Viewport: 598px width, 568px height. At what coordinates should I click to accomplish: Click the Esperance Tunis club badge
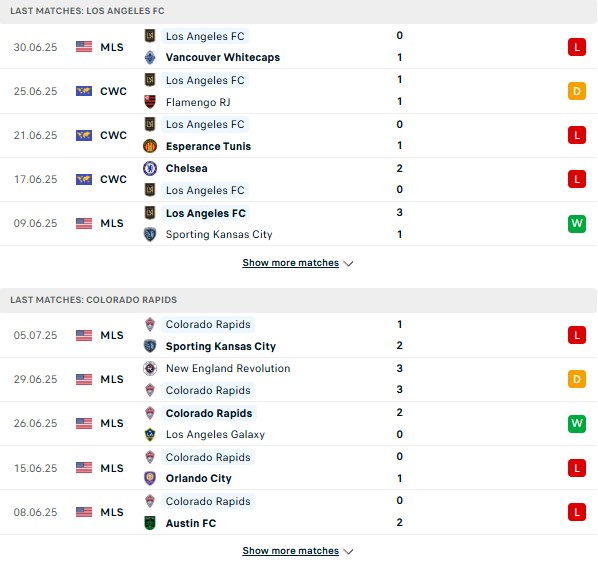tap(150, 146)
